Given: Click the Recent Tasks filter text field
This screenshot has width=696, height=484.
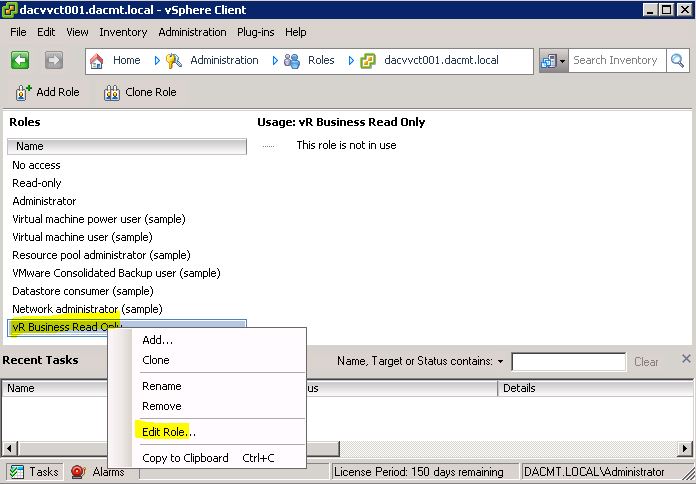Looking at the screenshot, I should [569, 362].
